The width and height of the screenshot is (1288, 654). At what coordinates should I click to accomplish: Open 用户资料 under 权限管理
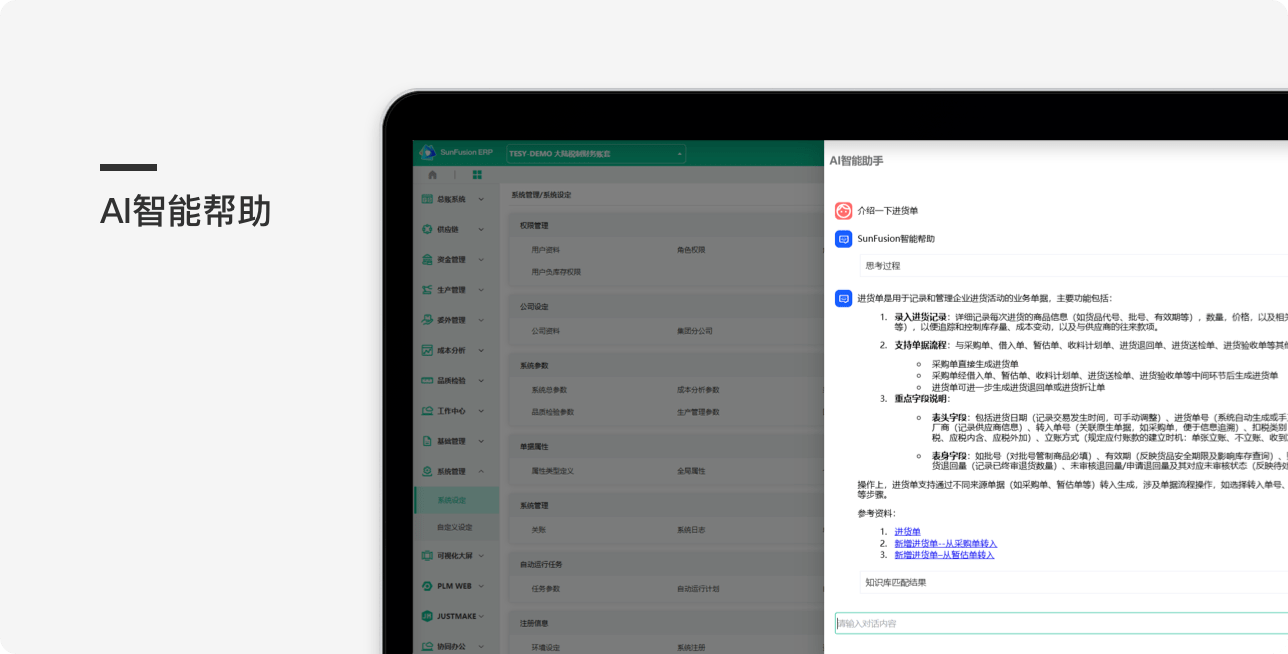pos(546,249)
